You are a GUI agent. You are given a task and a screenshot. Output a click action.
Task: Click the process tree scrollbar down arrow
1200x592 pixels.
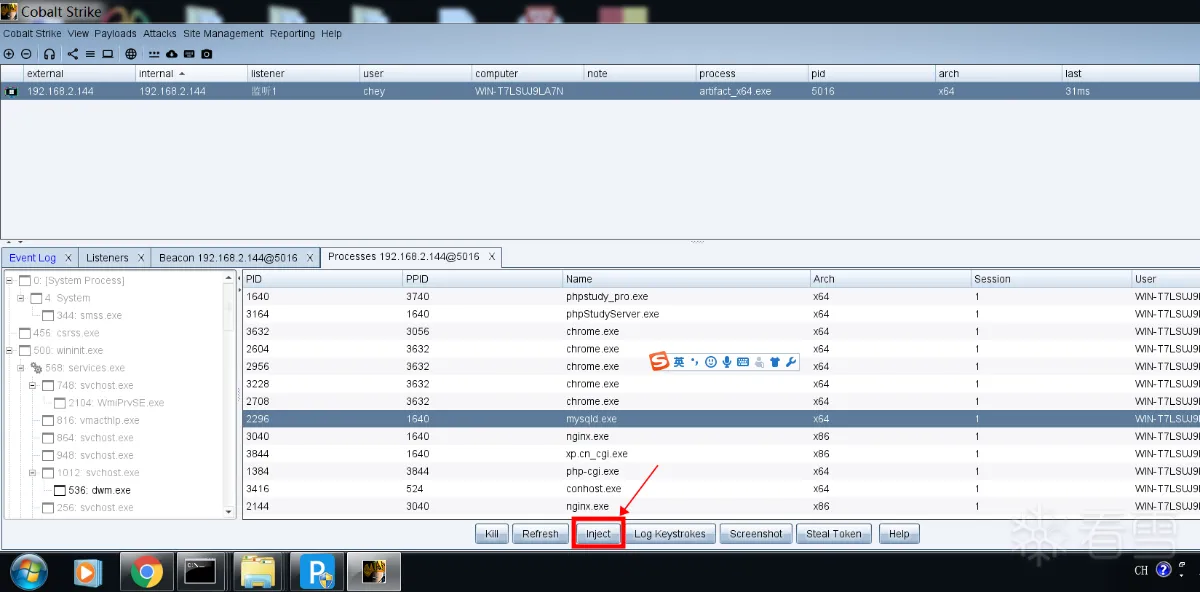point(229,511)
